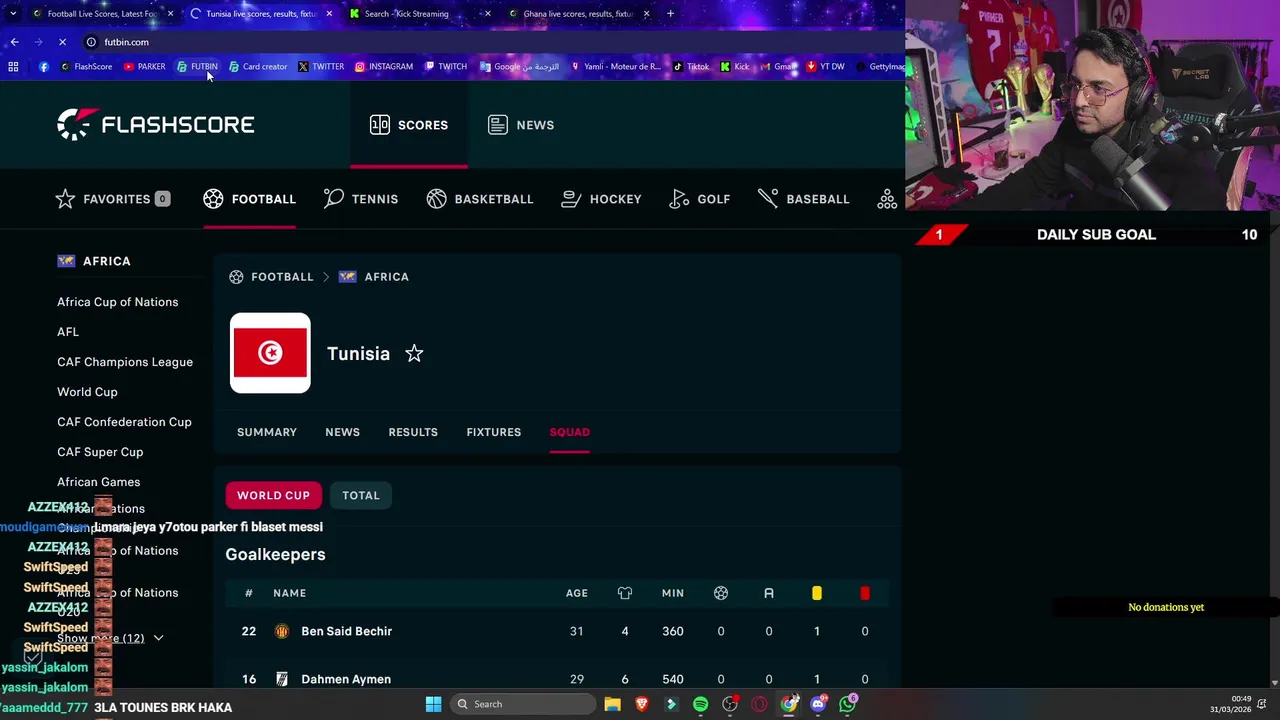Open the Scores section
The width and height of the screenshot is (1280, 720).
(x=408, y=125)
